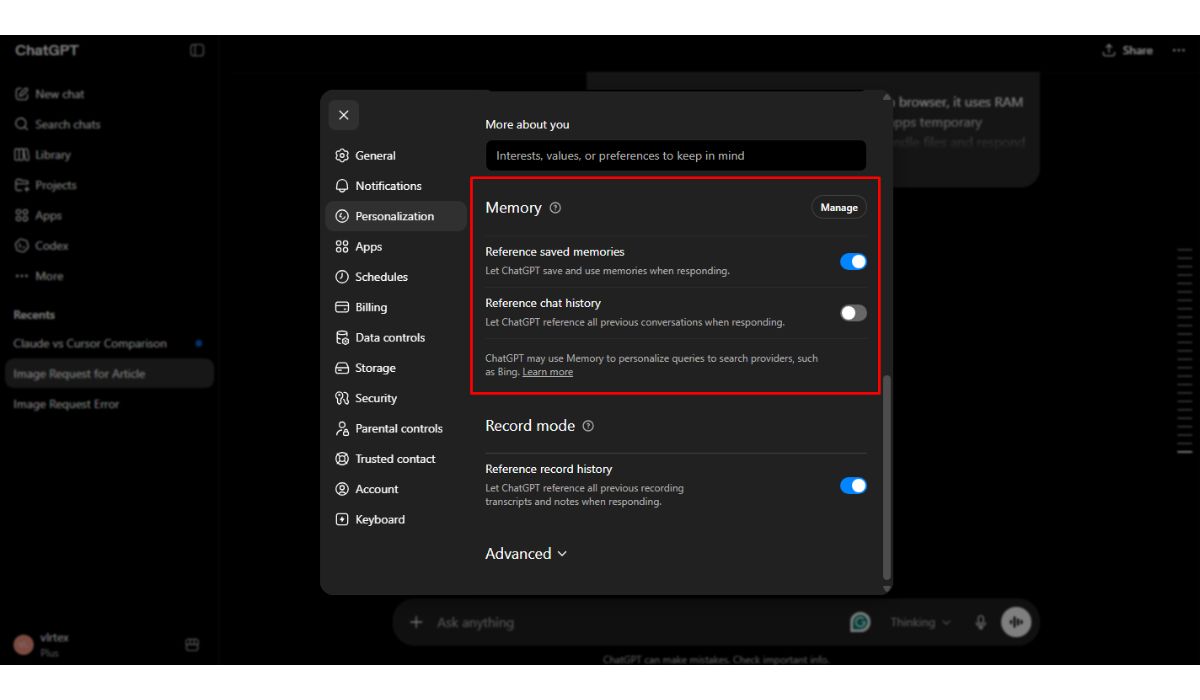Click the Memory info help icon
Viewport: 1200px width, 700px height.
point(555,208)
